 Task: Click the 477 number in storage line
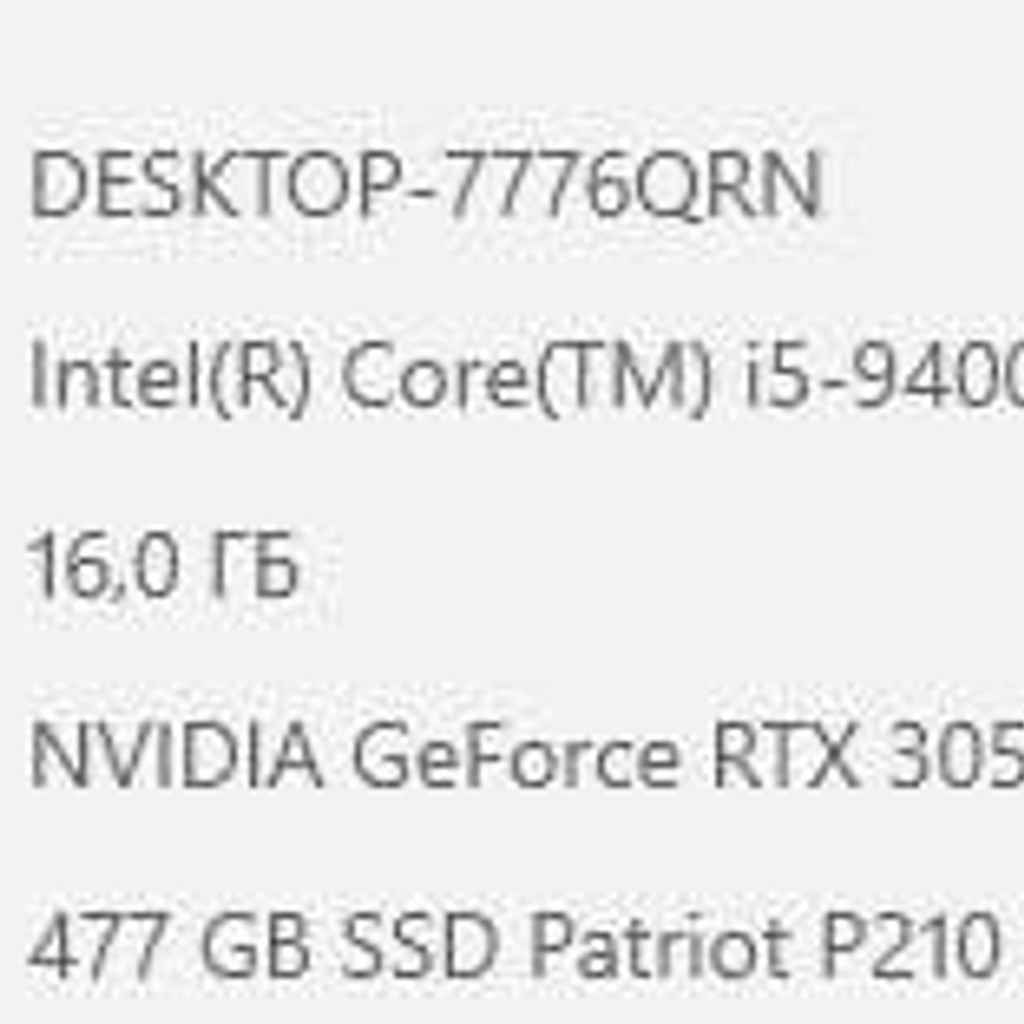tap(98, 946)
